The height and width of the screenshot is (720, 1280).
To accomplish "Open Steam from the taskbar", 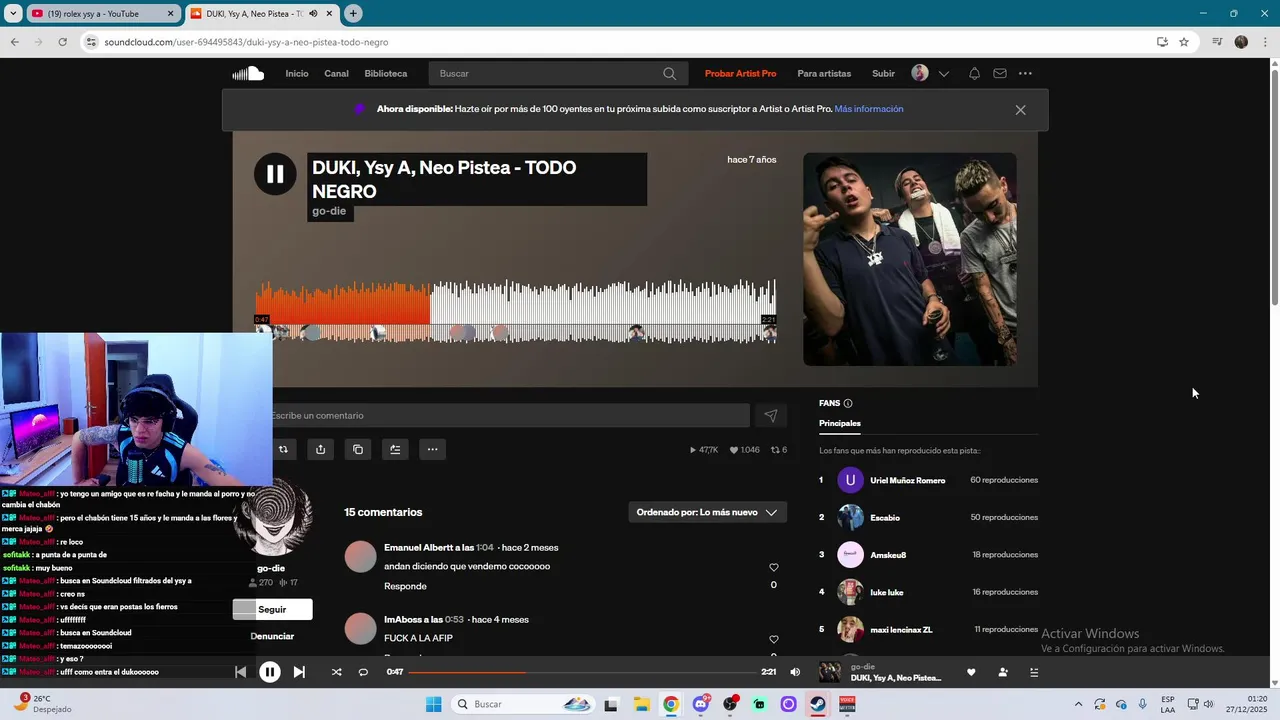I will click(x=817, y=704).
